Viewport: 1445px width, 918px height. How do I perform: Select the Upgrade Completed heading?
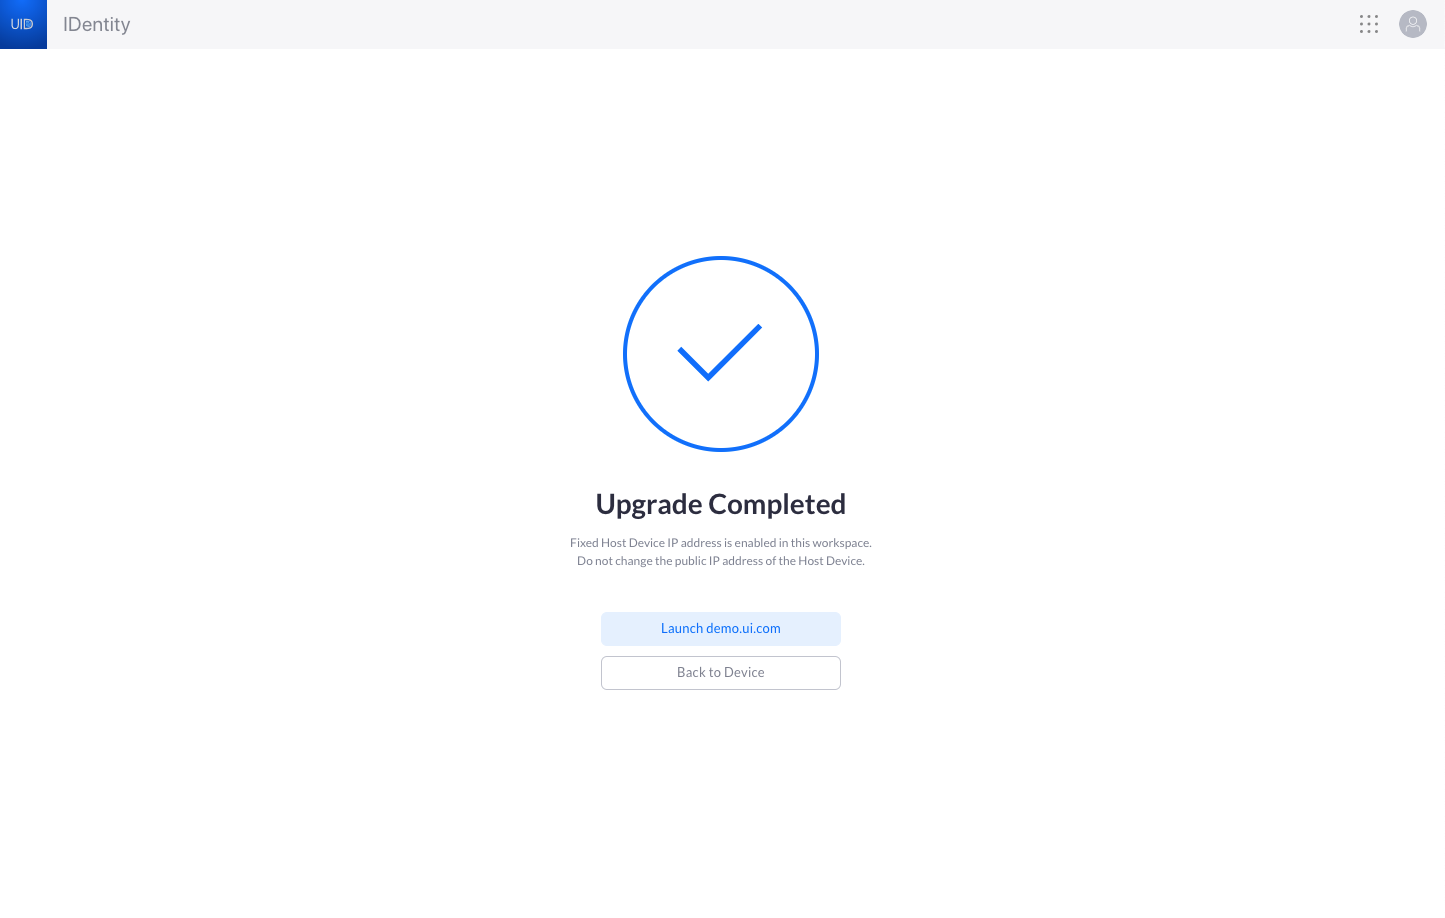click(x=721, y=504)
